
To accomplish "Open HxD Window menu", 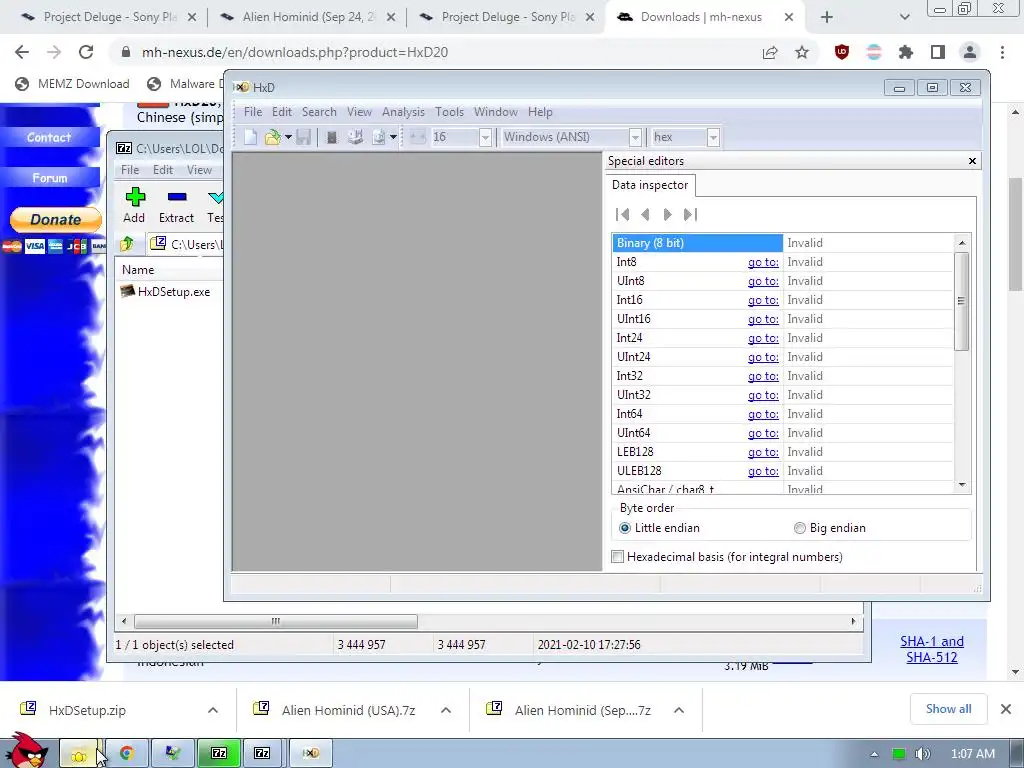I will point(496,112).
